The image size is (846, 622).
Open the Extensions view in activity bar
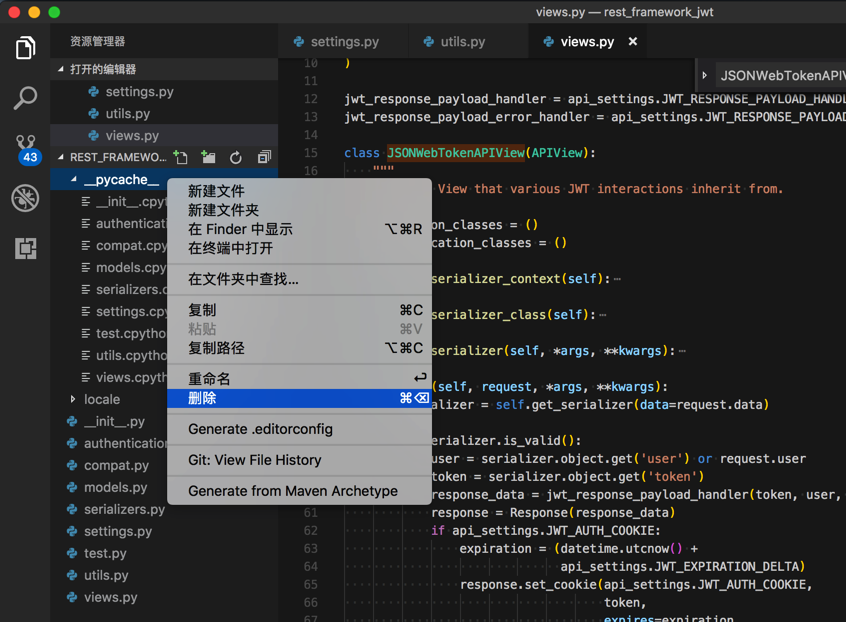coord(25,248)
